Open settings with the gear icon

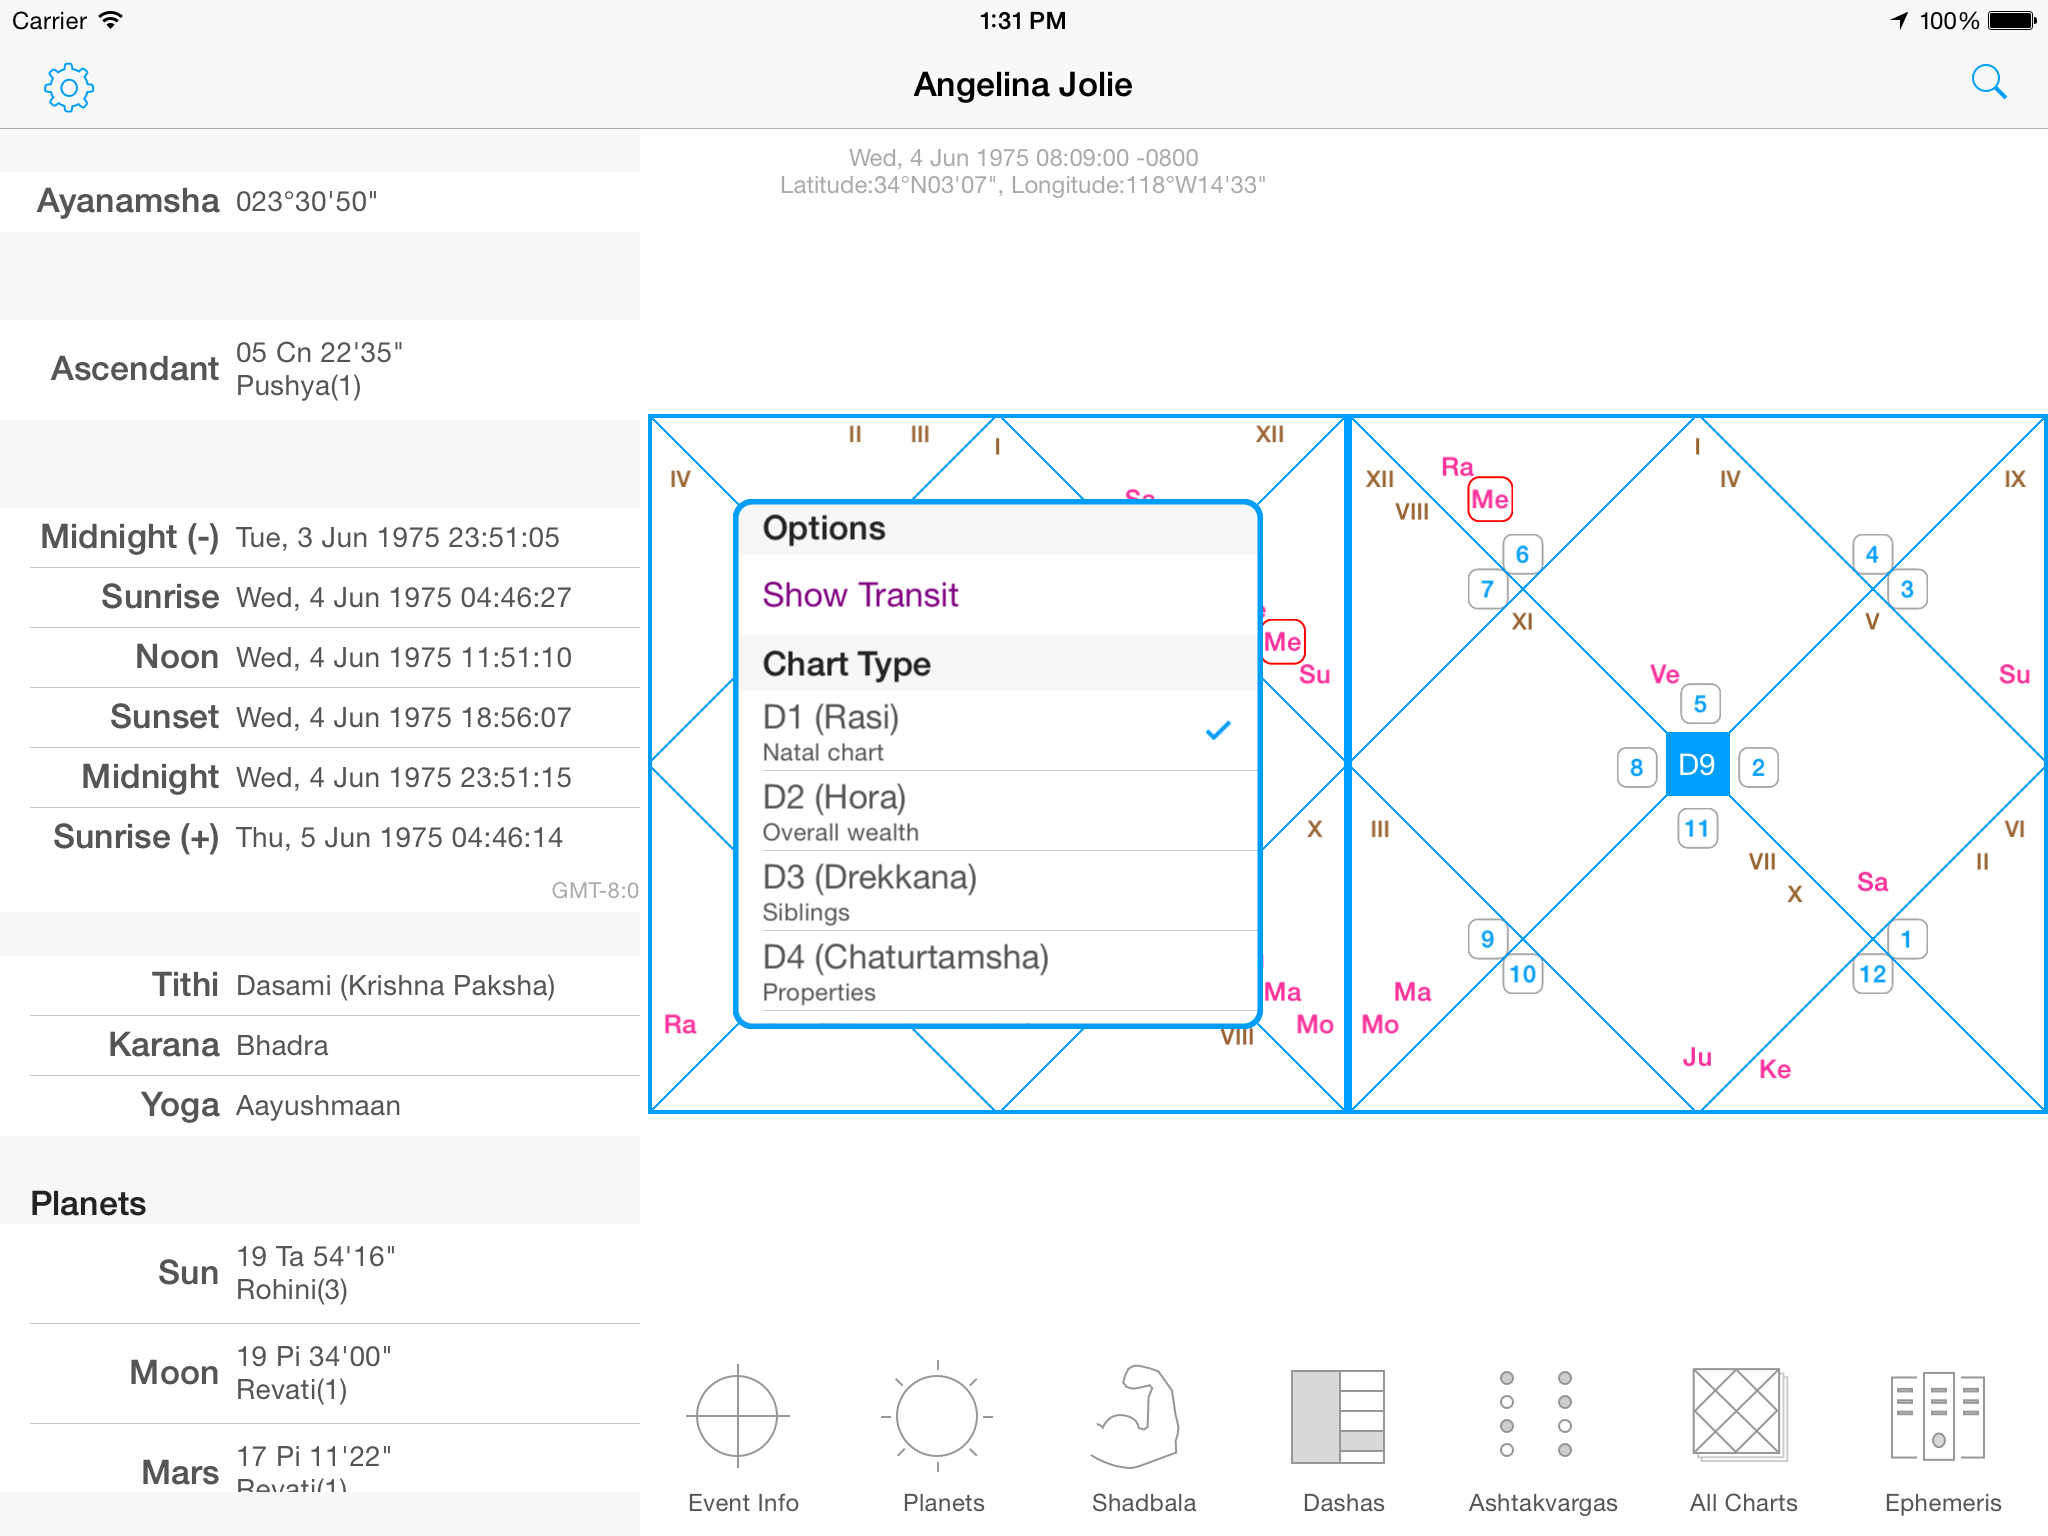pos(69,88)
